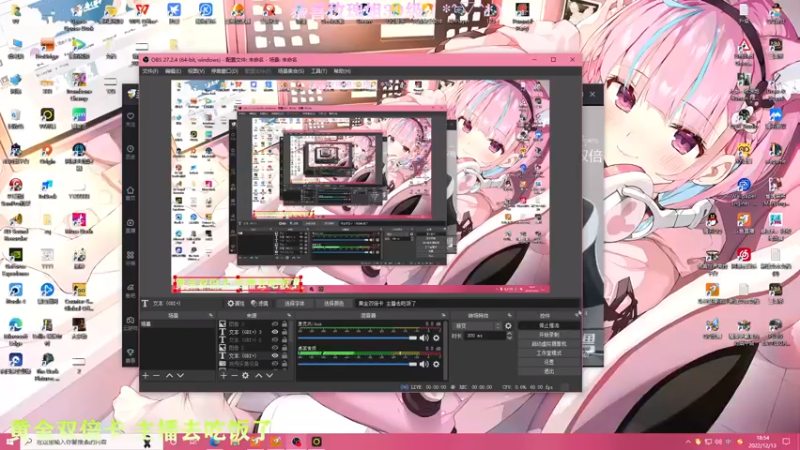The width and height of the screenshot is (800, 450).
Task: Move source up with the up arrow
Action: pyautogui.click(x=259, y=376)
